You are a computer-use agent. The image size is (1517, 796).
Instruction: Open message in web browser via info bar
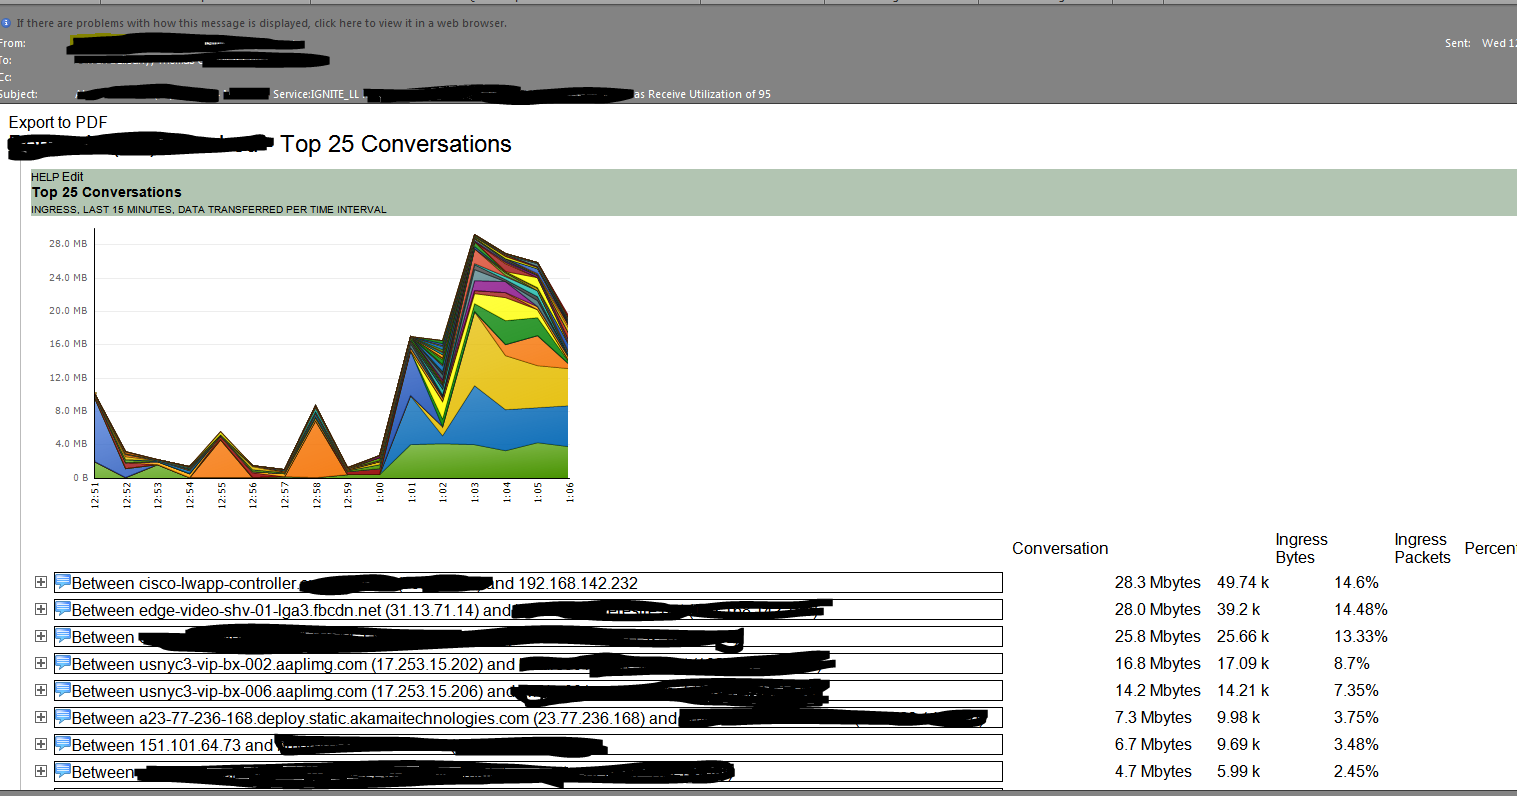262,23
